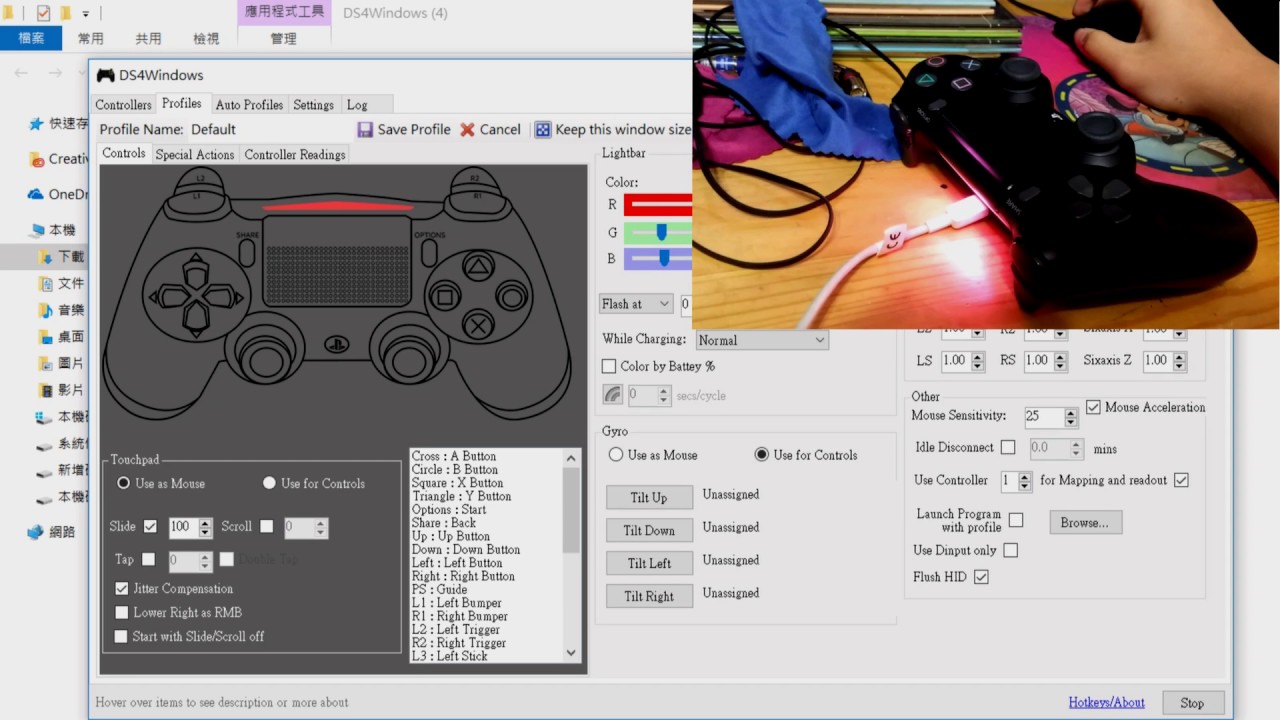Screen dimensions: 1280x720
Task: Click the Keep this window size icon
Action: tap(542, 129)
